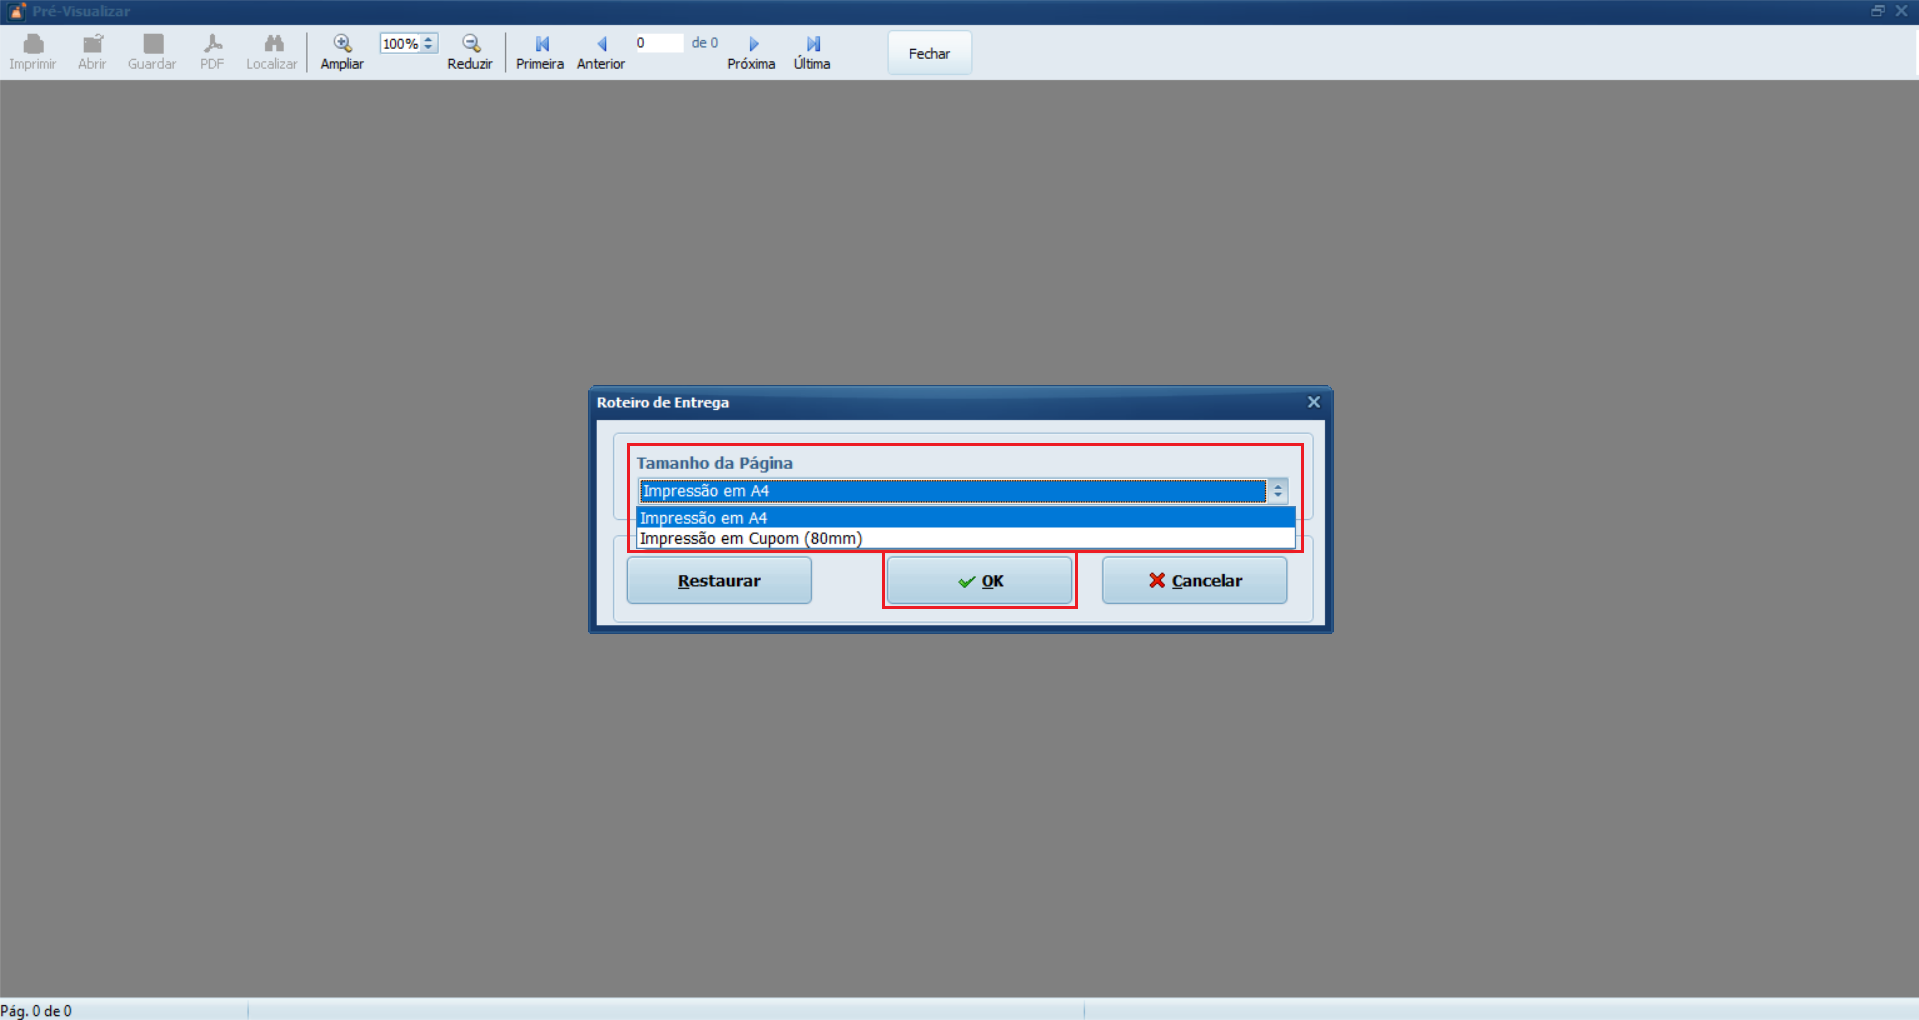1919x1020 pixels.
Task: Click the Cancelar button
Action: point(1194,581)
